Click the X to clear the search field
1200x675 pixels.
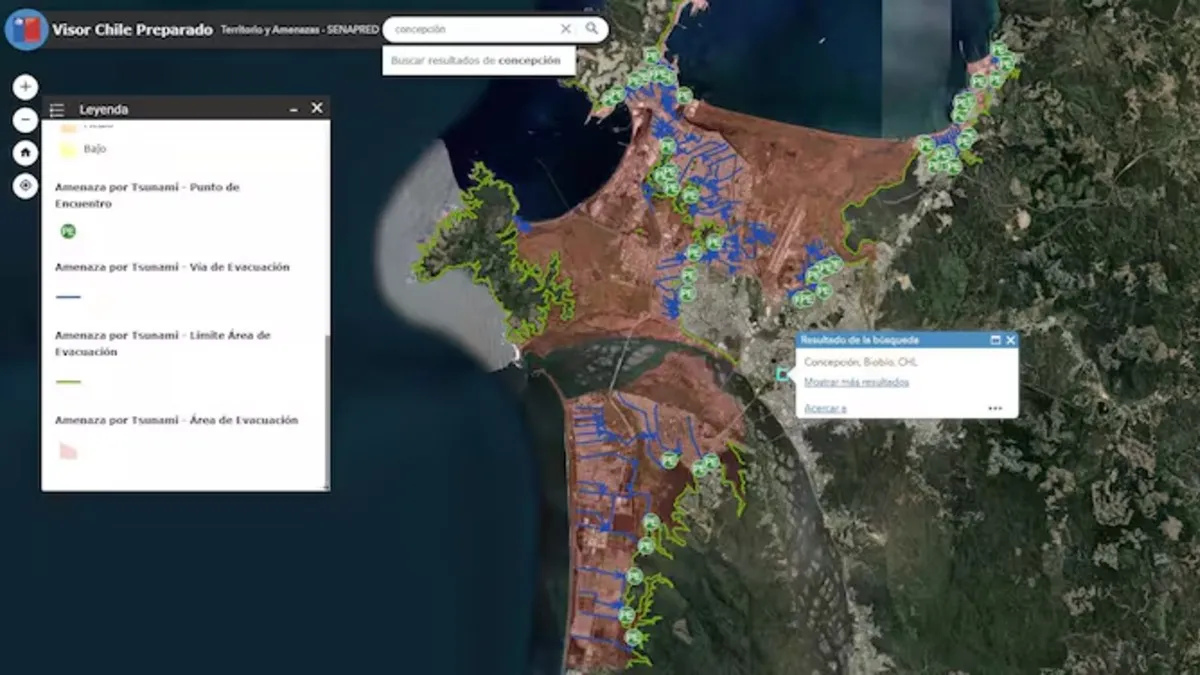coord(566,29)
